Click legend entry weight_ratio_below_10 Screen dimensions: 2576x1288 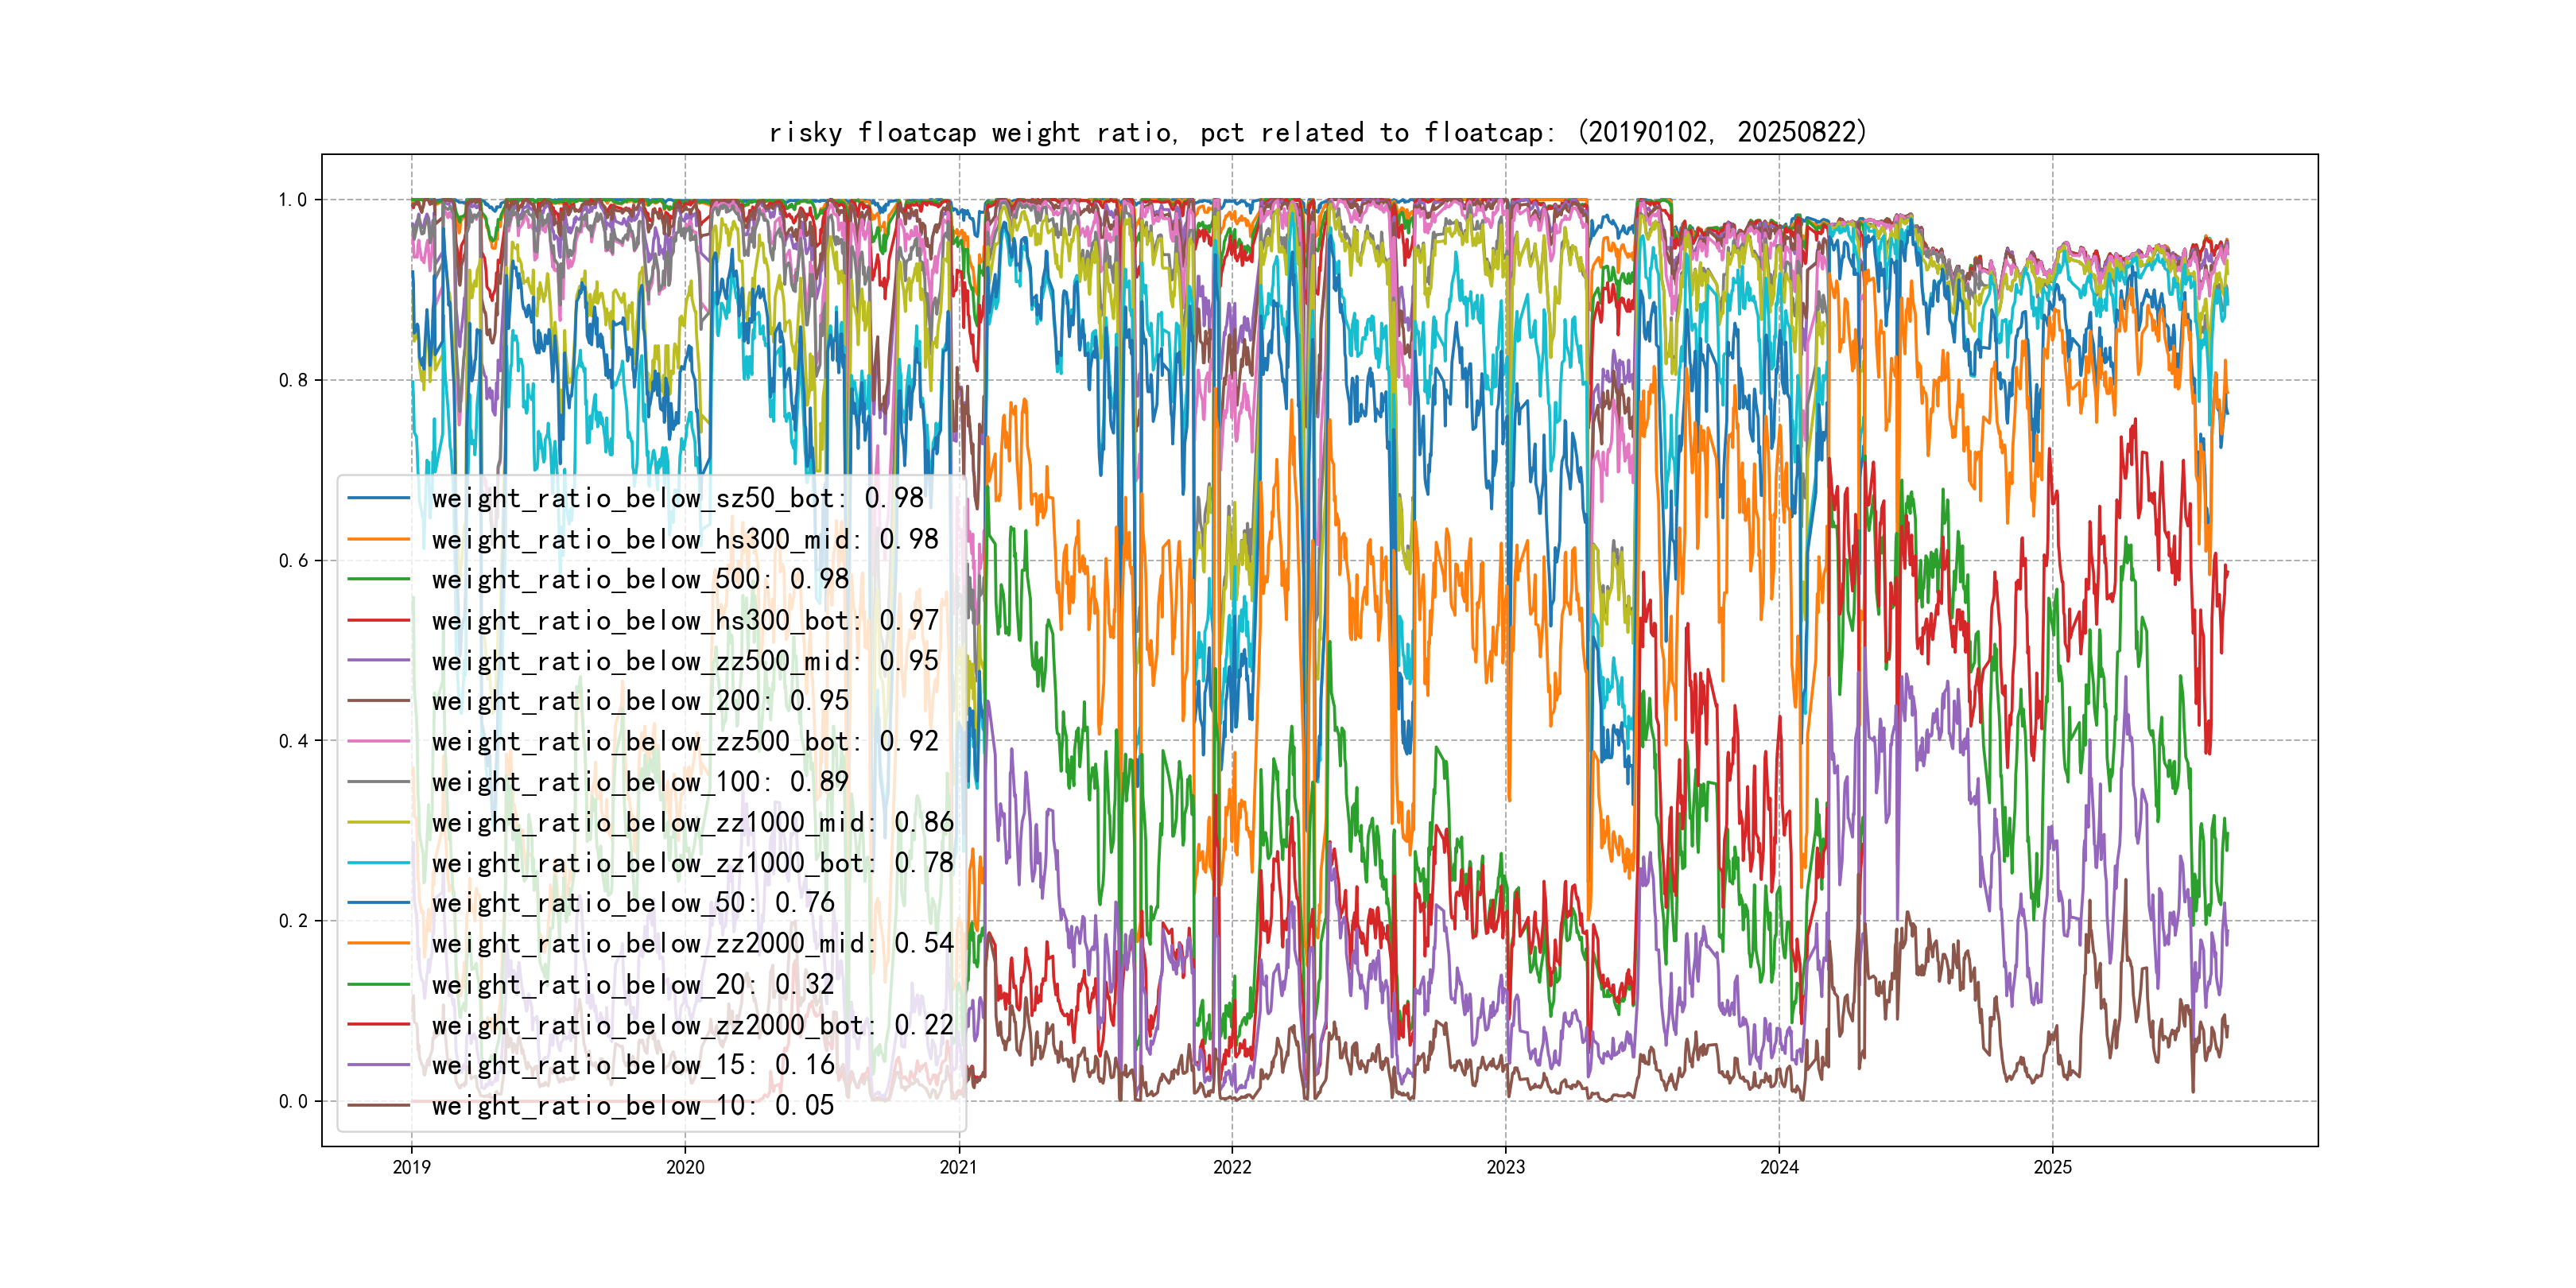(632, 1106)
